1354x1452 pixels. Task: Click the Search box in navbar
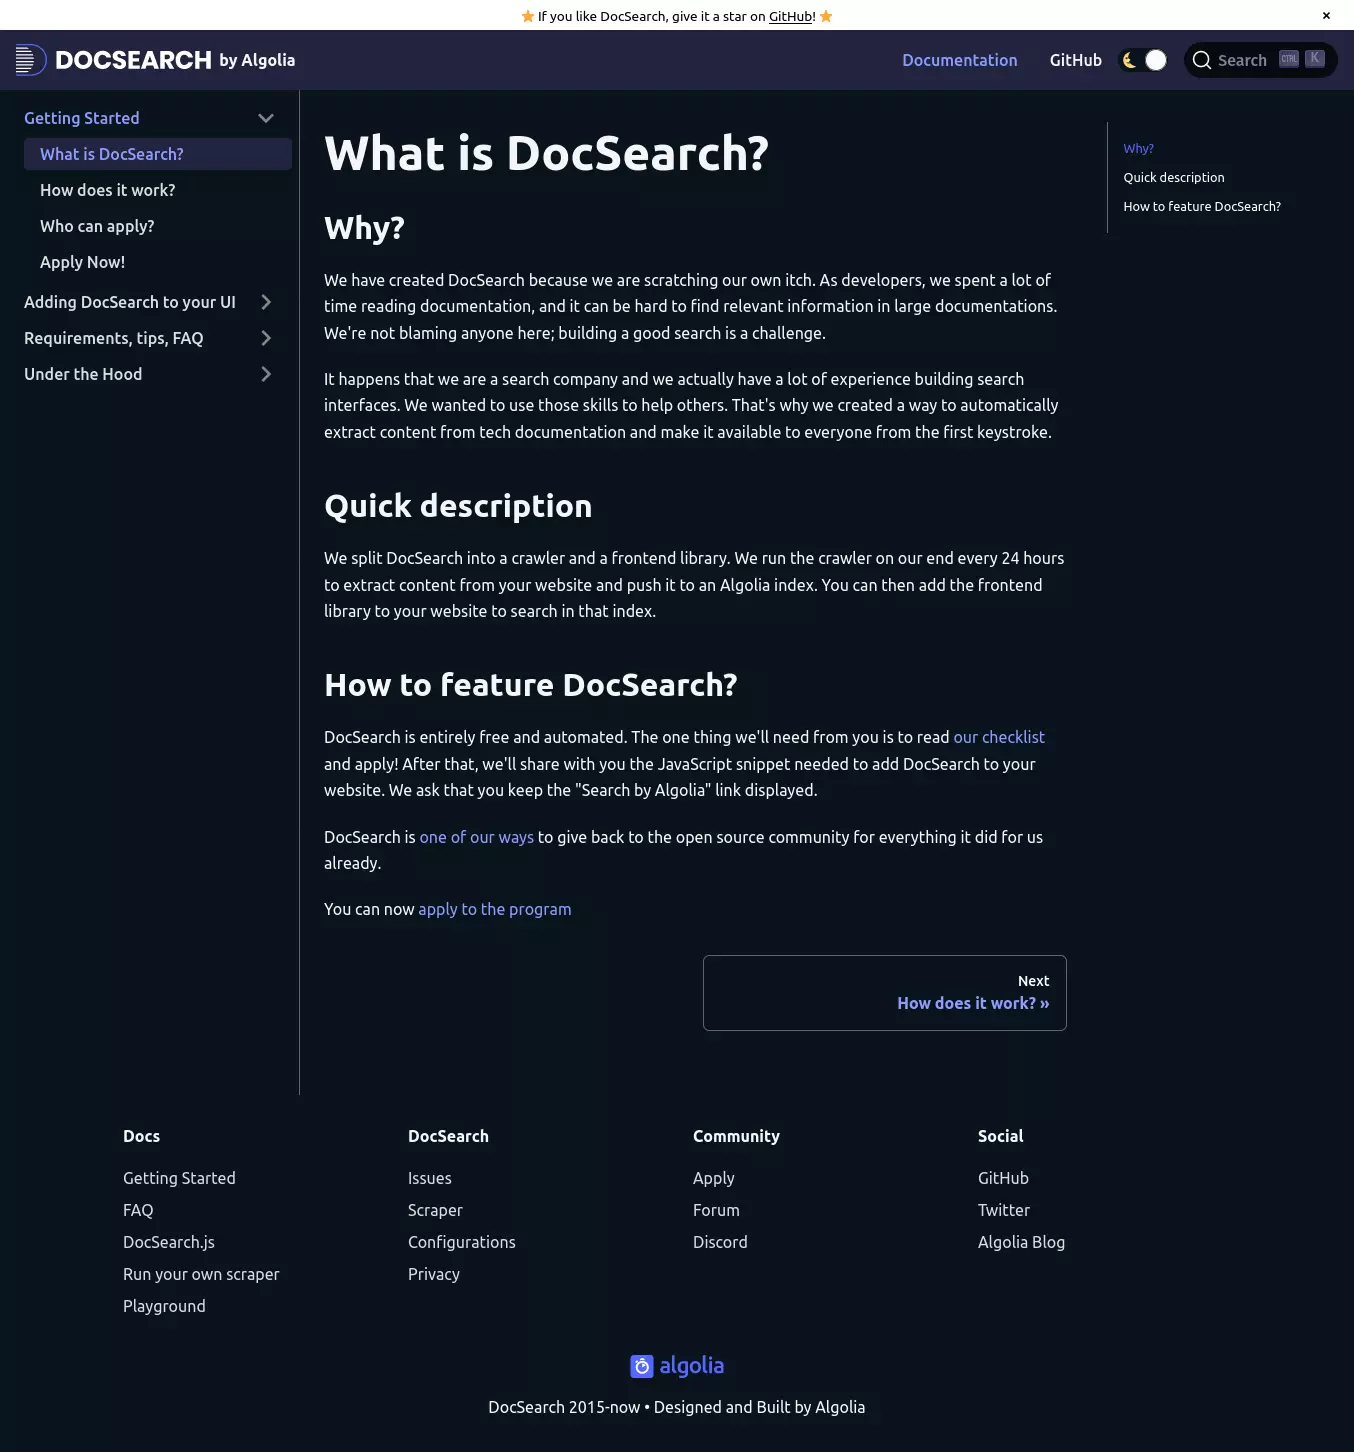[x=1260, y=60]
